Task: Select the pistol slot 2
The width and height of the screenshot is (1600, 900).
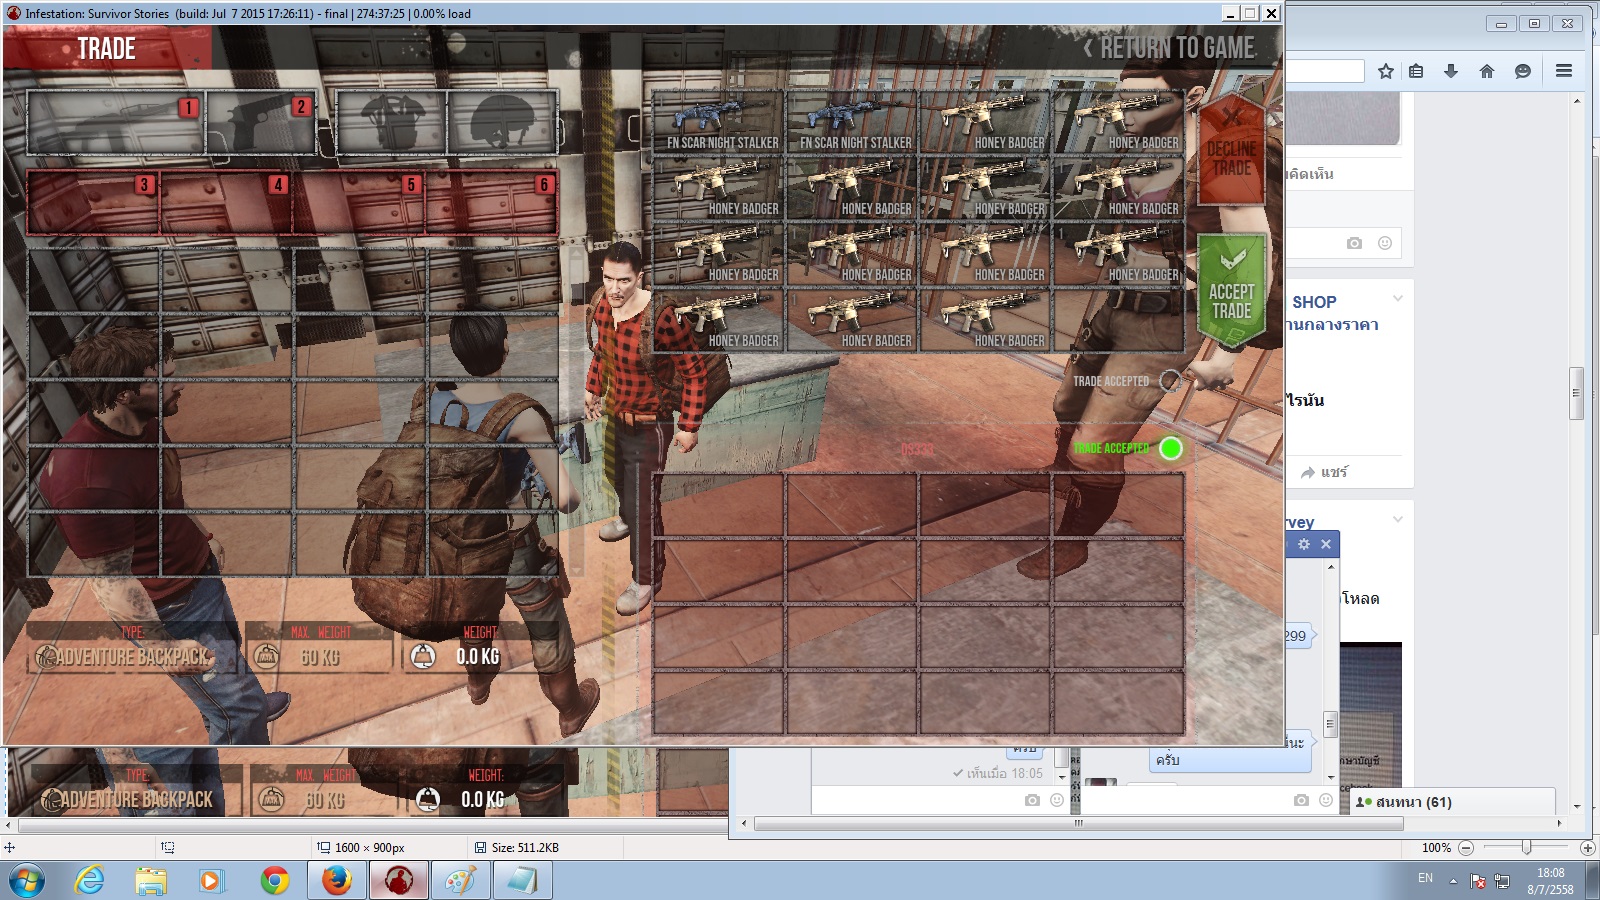Action: point(261,123)
